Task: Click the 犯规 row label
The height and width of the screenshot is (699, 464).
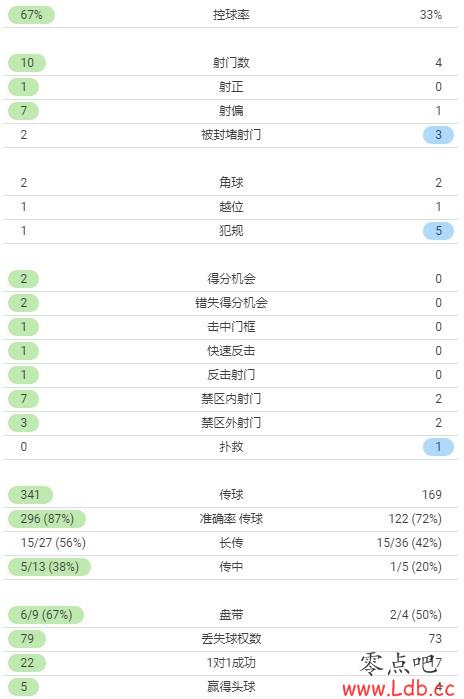Action: click(231, 231)
